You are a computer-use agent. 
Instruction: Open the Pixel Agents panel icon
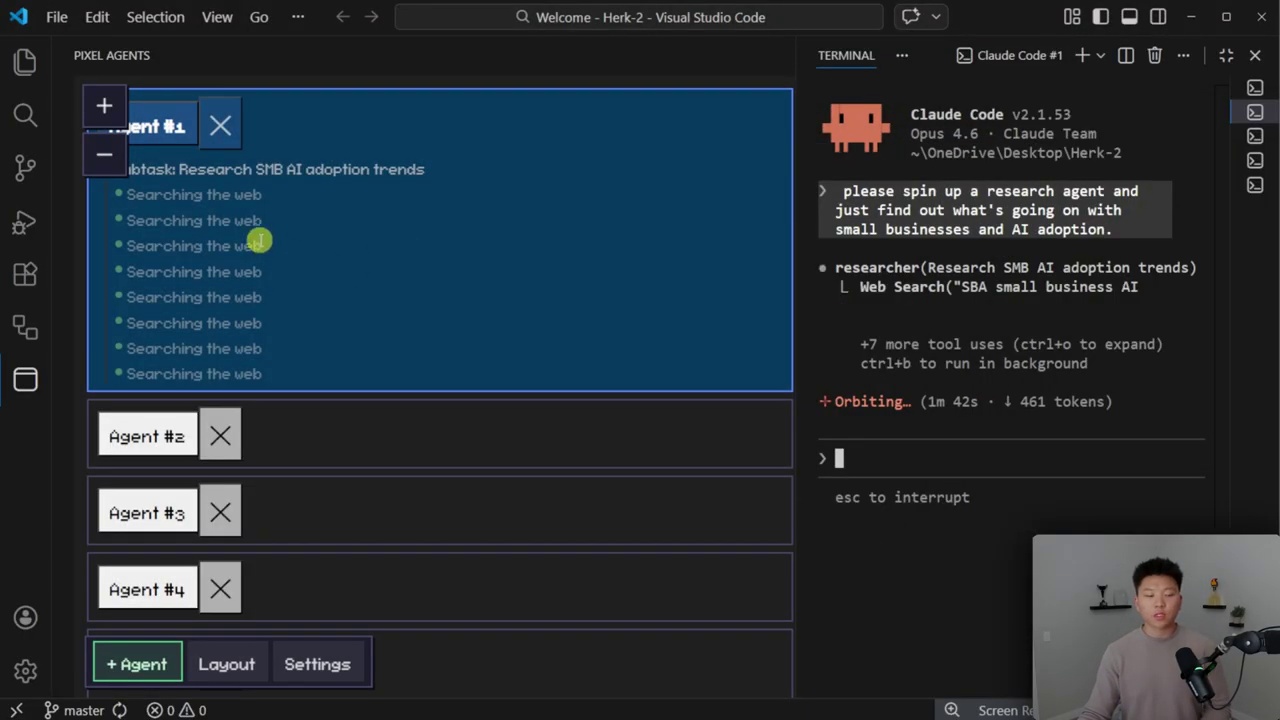pyautogui.click(x=25, y=379)
